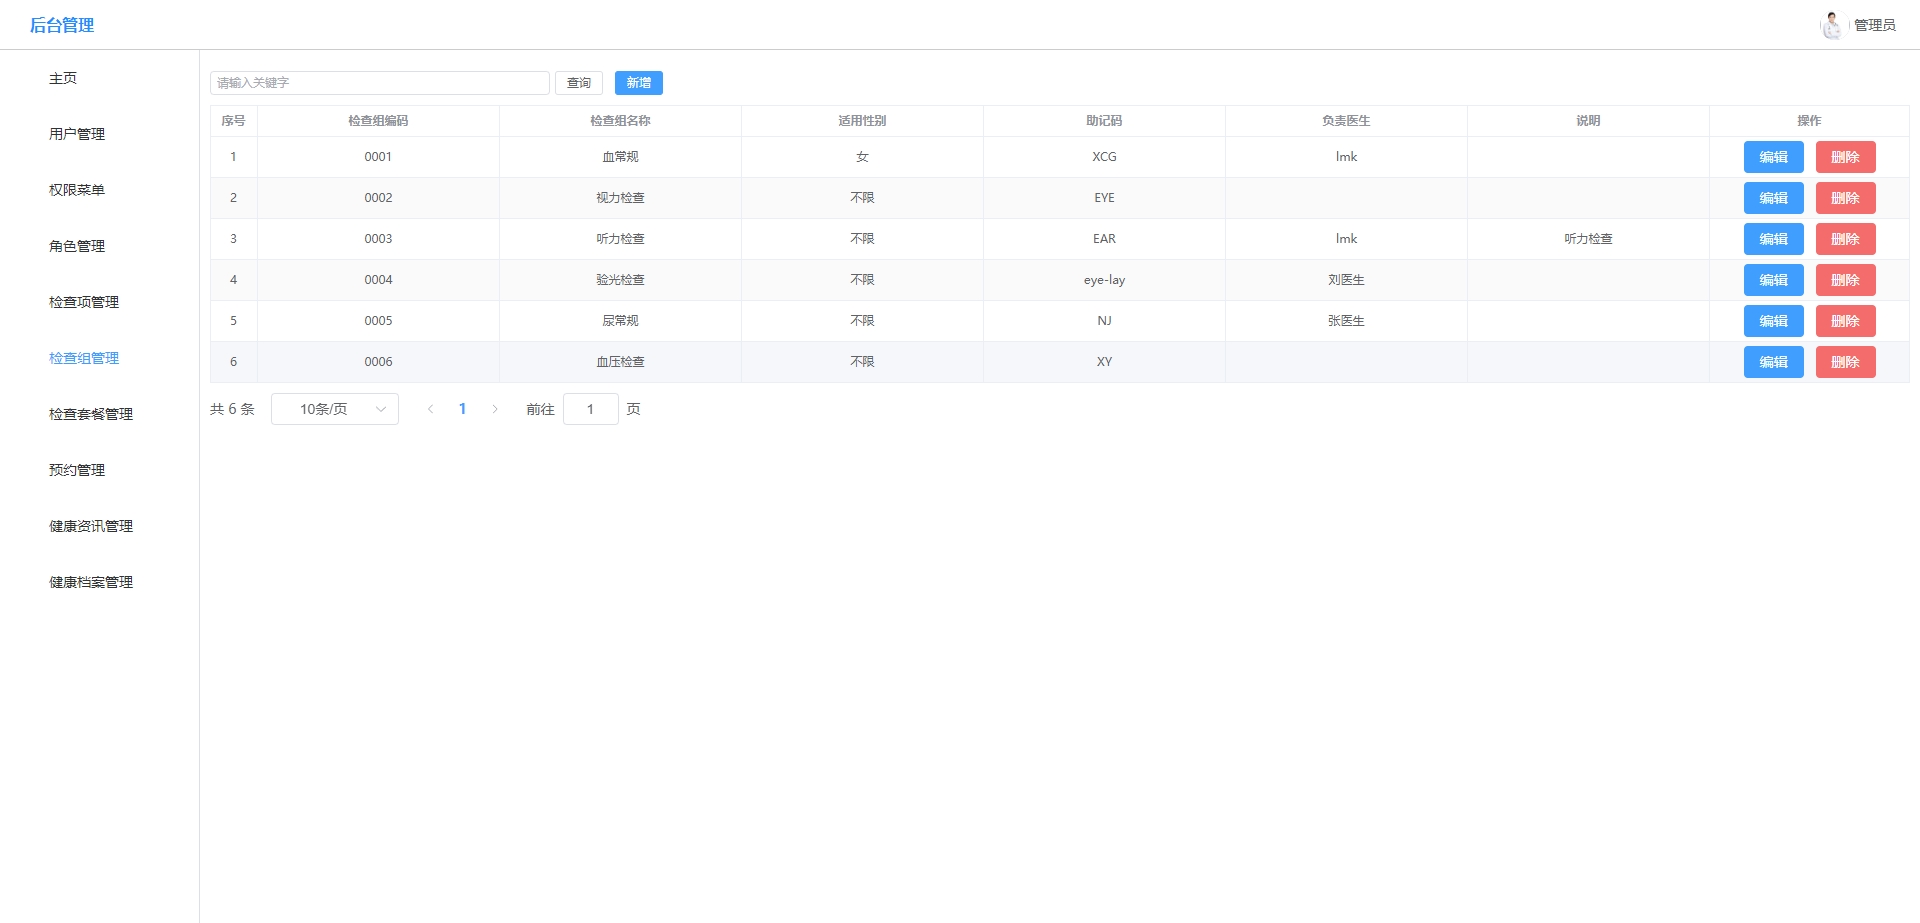Edit the 听力检查 row 0003
The width and height of the screenshot is (1920, 923).
1774,239
